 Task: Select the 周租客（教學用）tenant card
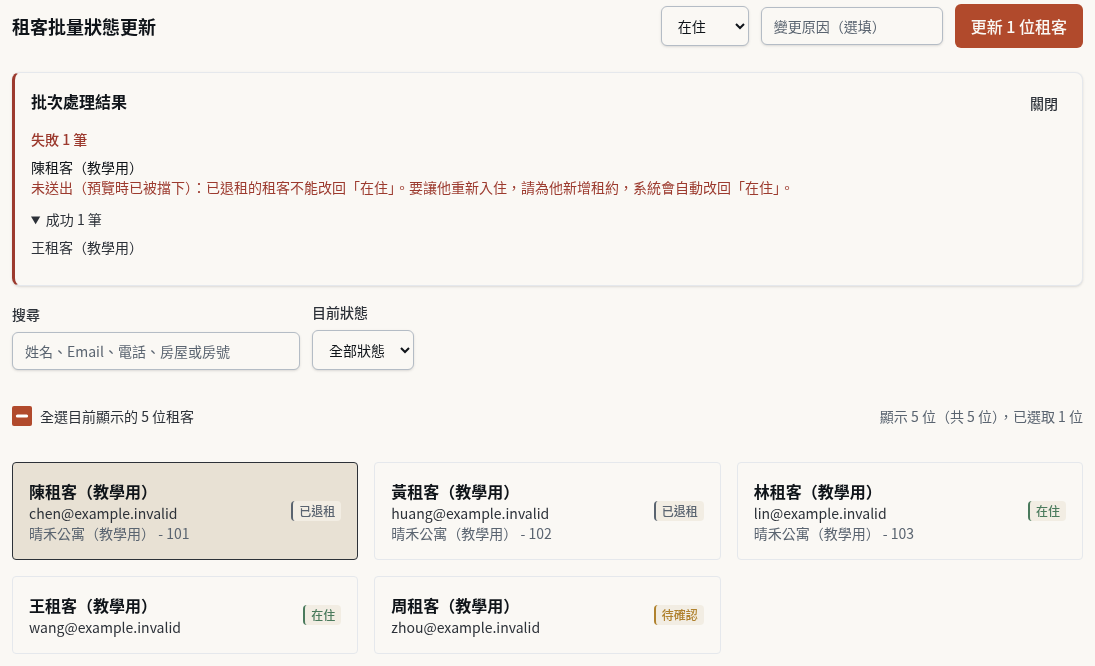point(548,615)
